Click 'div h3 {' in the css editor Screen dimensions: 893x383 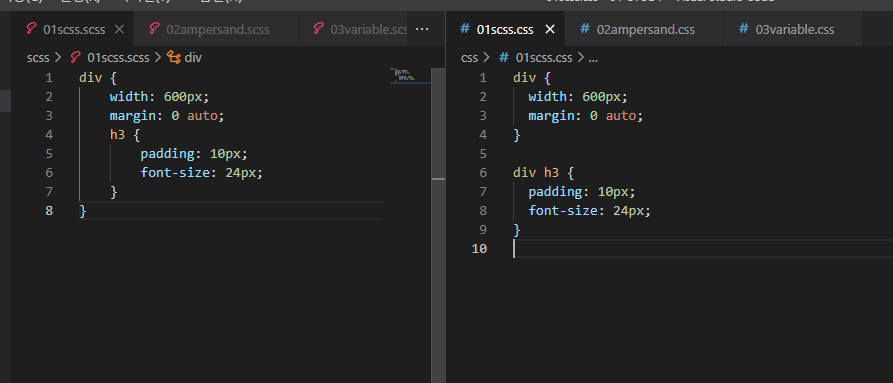[x=544, y=172]
